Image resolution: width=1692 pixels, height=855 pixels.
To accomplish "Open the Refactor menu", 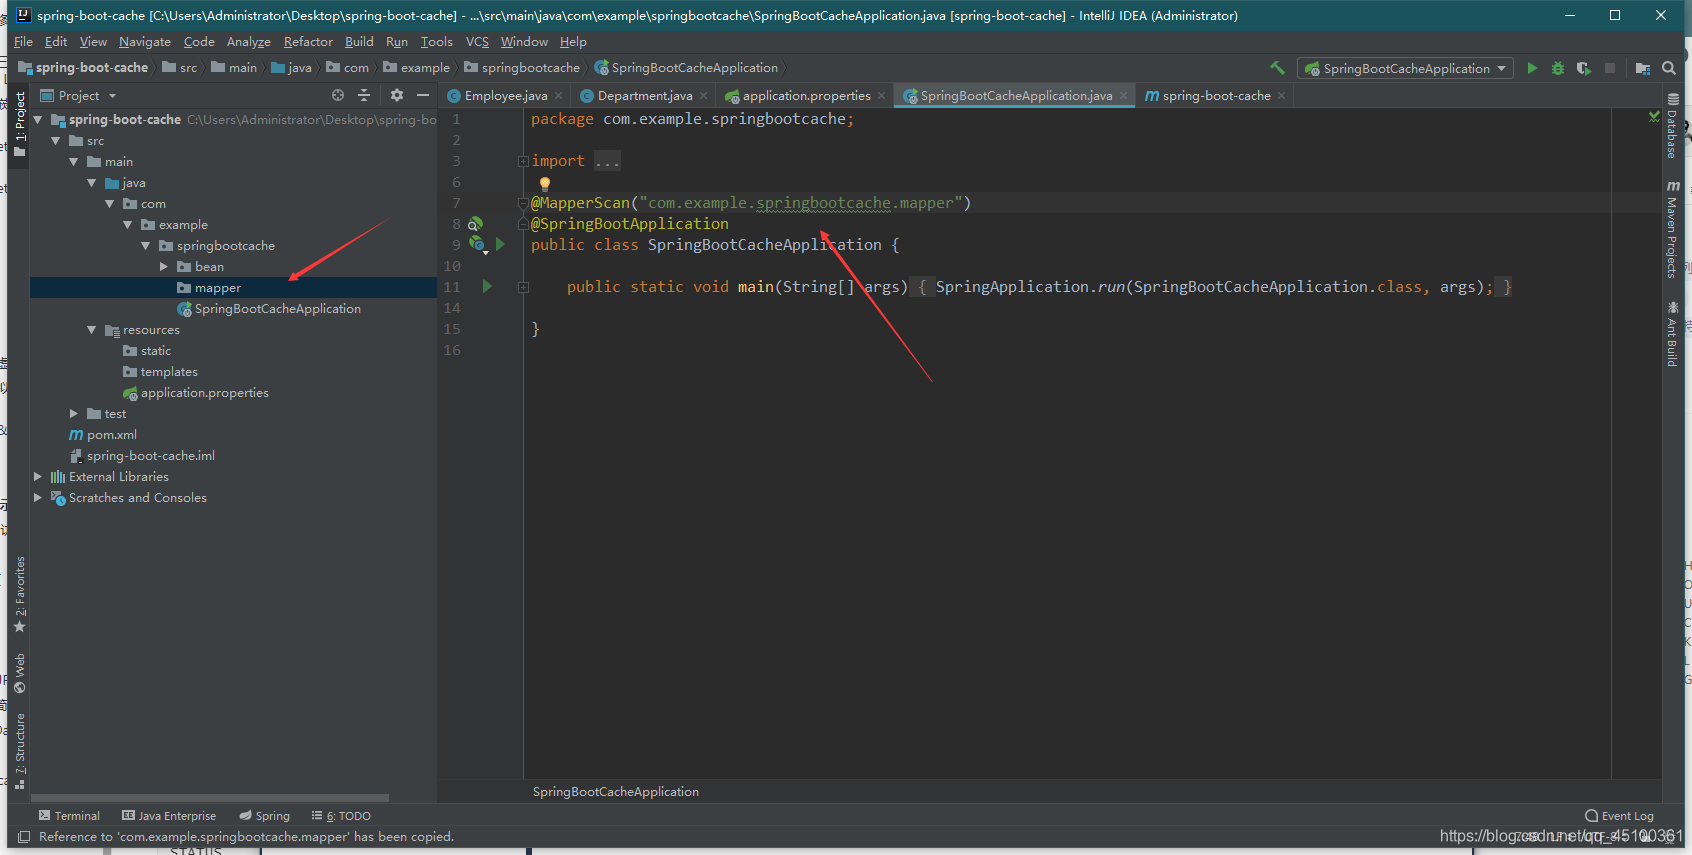I will pos(308,42).
